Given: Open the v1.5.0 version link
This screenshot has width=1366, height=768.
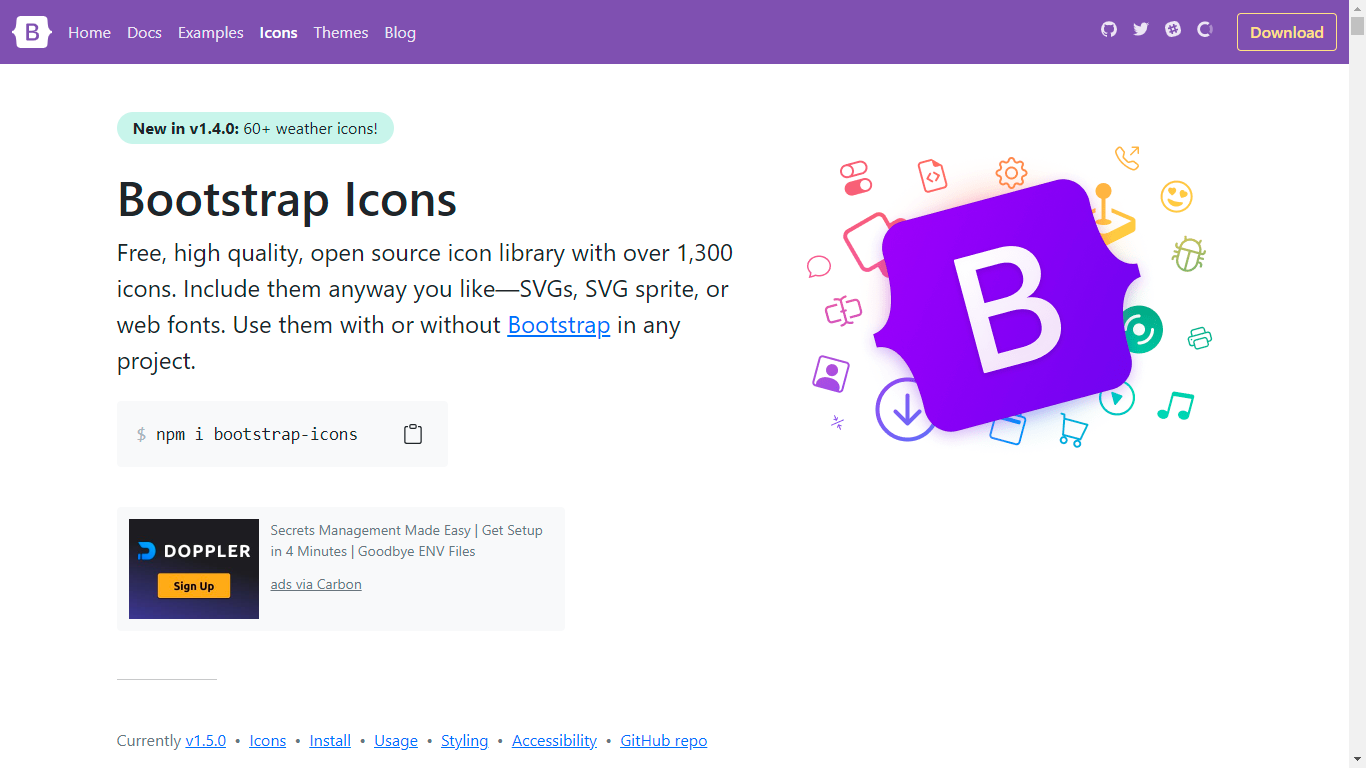Looking at the screenshot, I should pyautogui.click(x=206, y=741).
